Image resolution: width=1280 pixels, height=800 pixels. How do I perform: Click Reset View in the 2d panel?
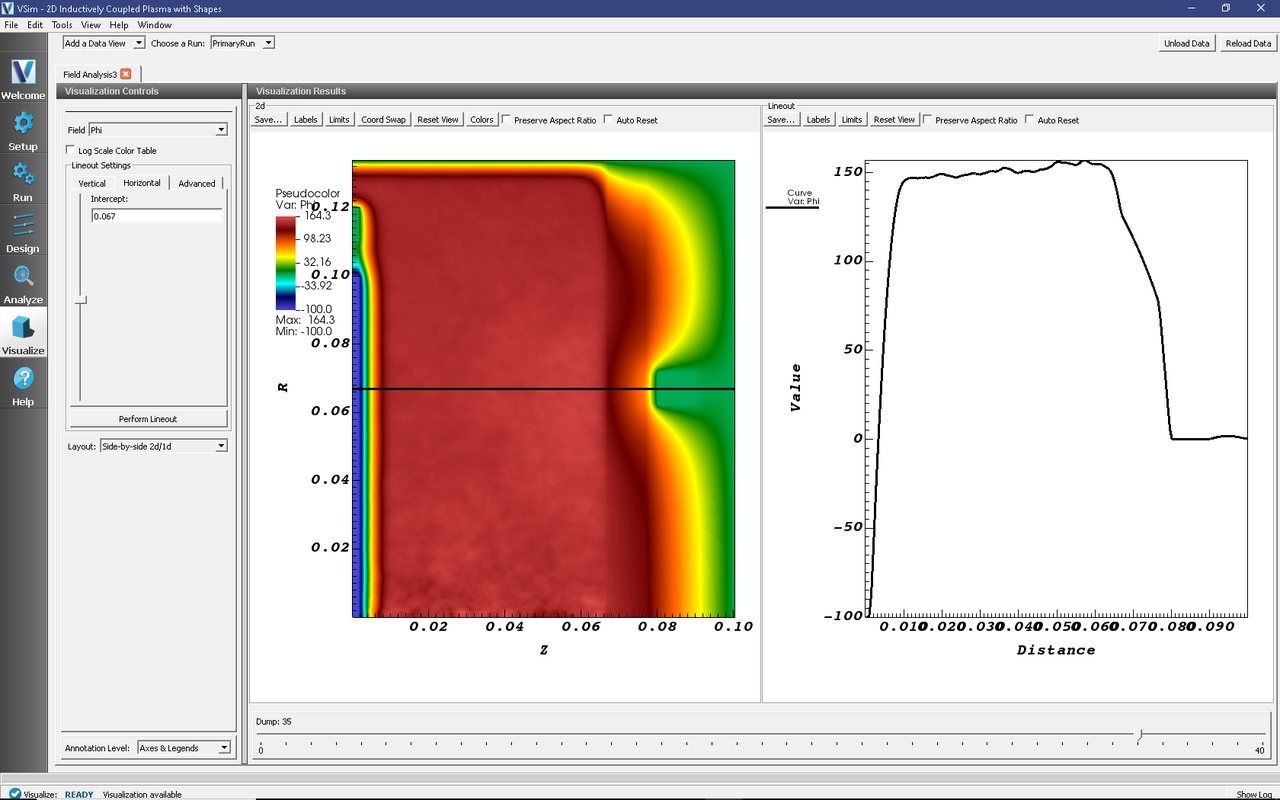(438, 120)
